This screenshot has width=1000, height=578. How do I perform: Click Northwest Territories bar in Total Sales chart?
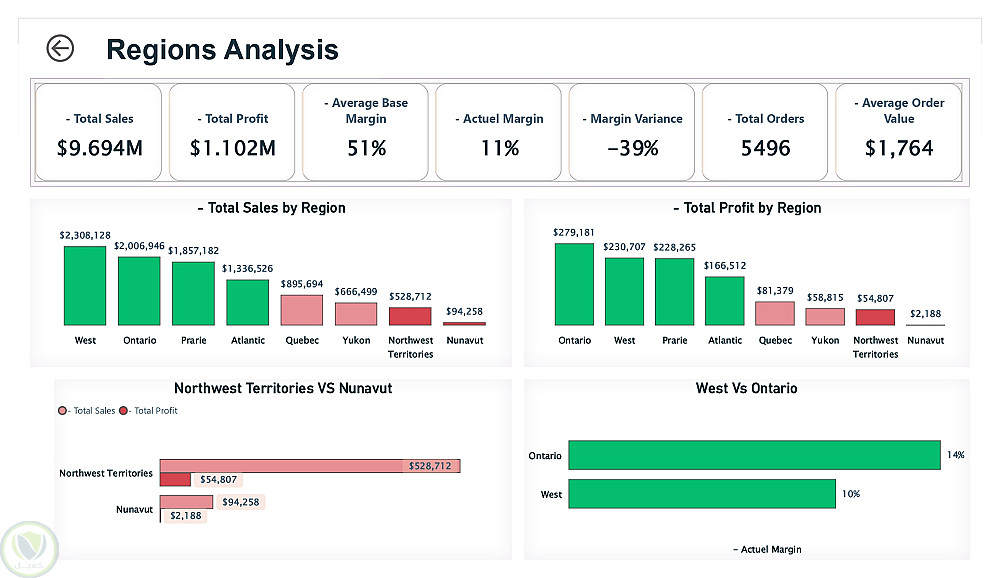[410, 316]
